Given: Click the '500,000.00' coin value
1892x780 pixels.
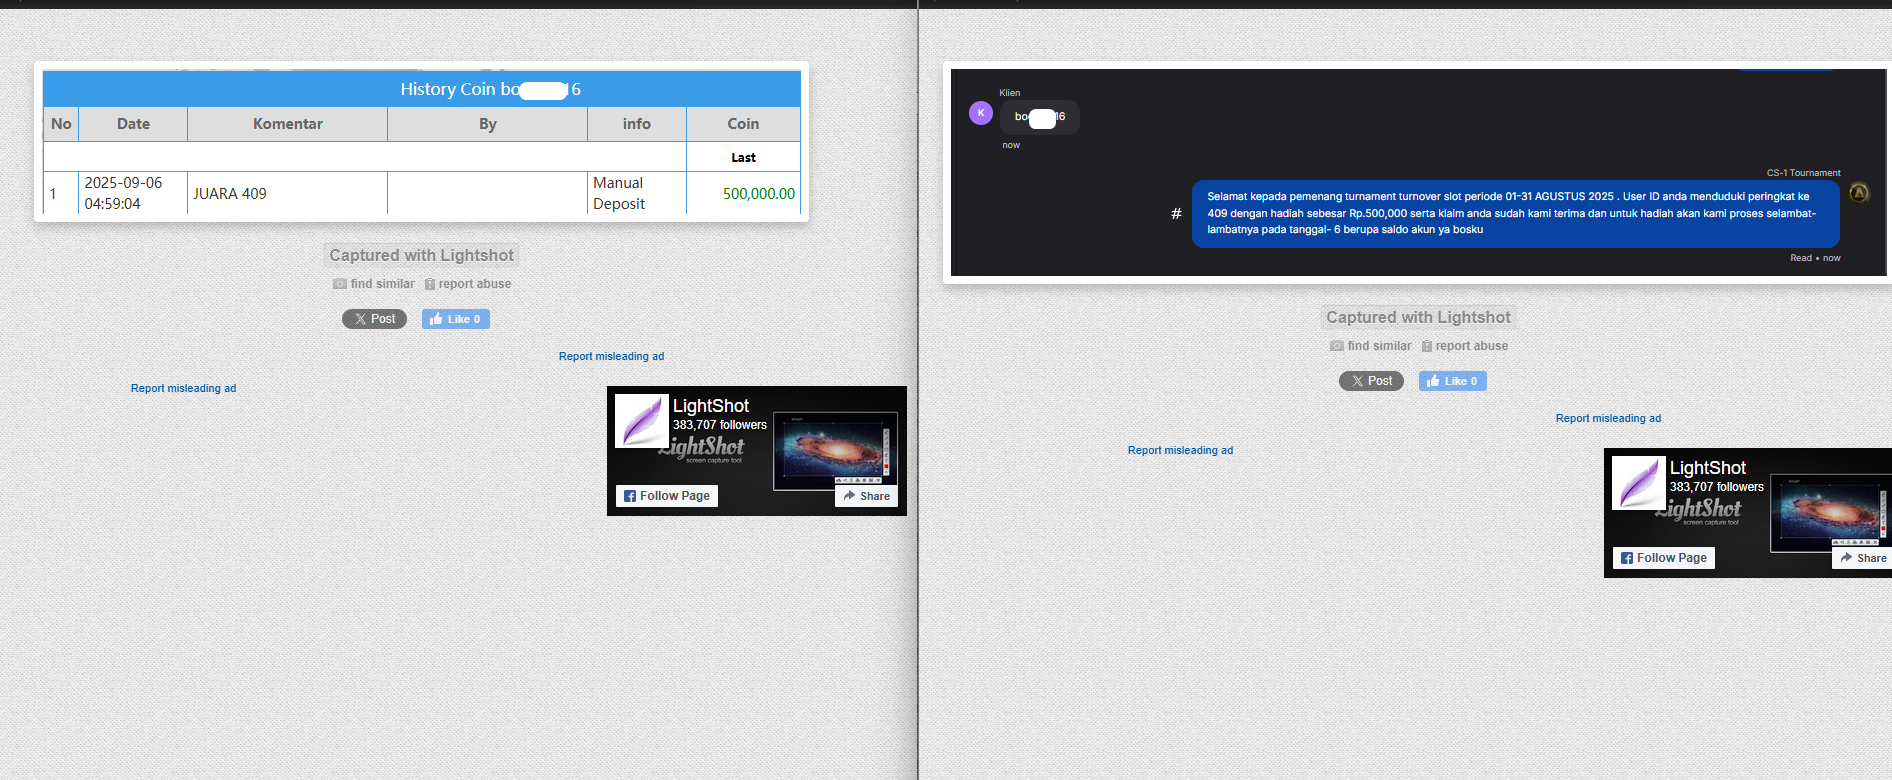Looking at the screenshot, I should [x=759, y=194].
